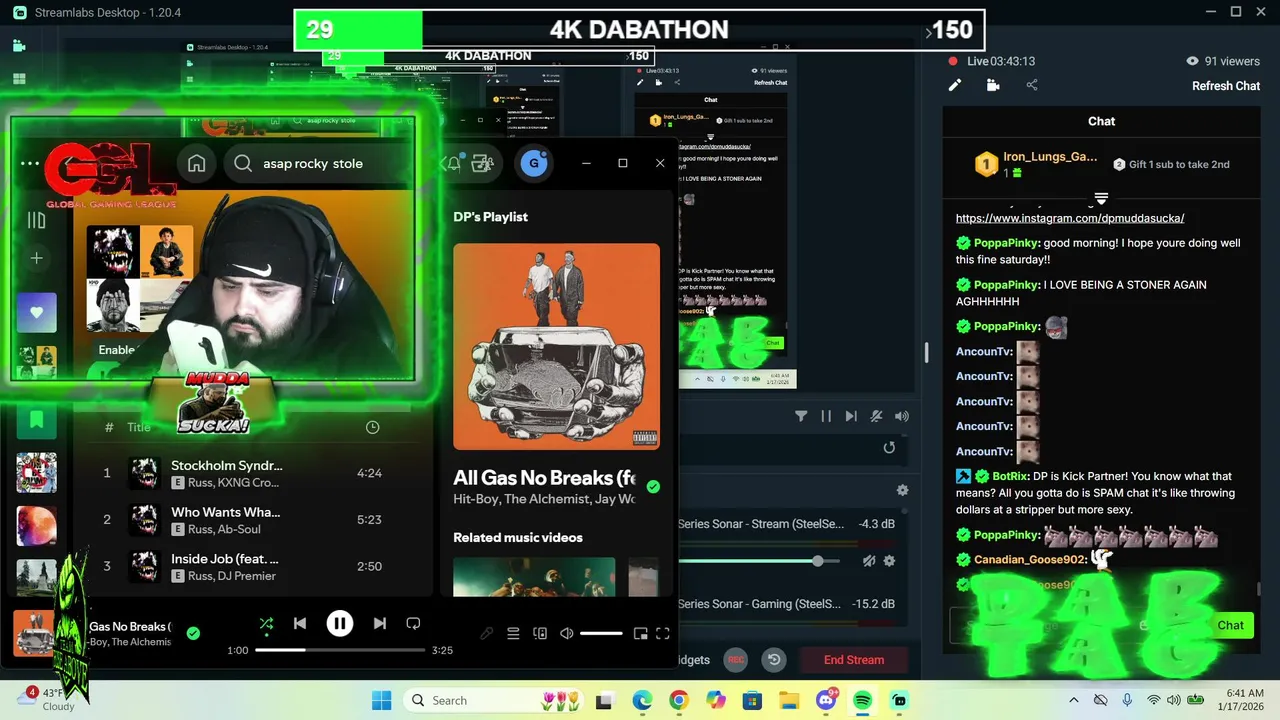Open Spotify miniplayer icon
This screenshot has height=720, width=1280.
[640, 633]
